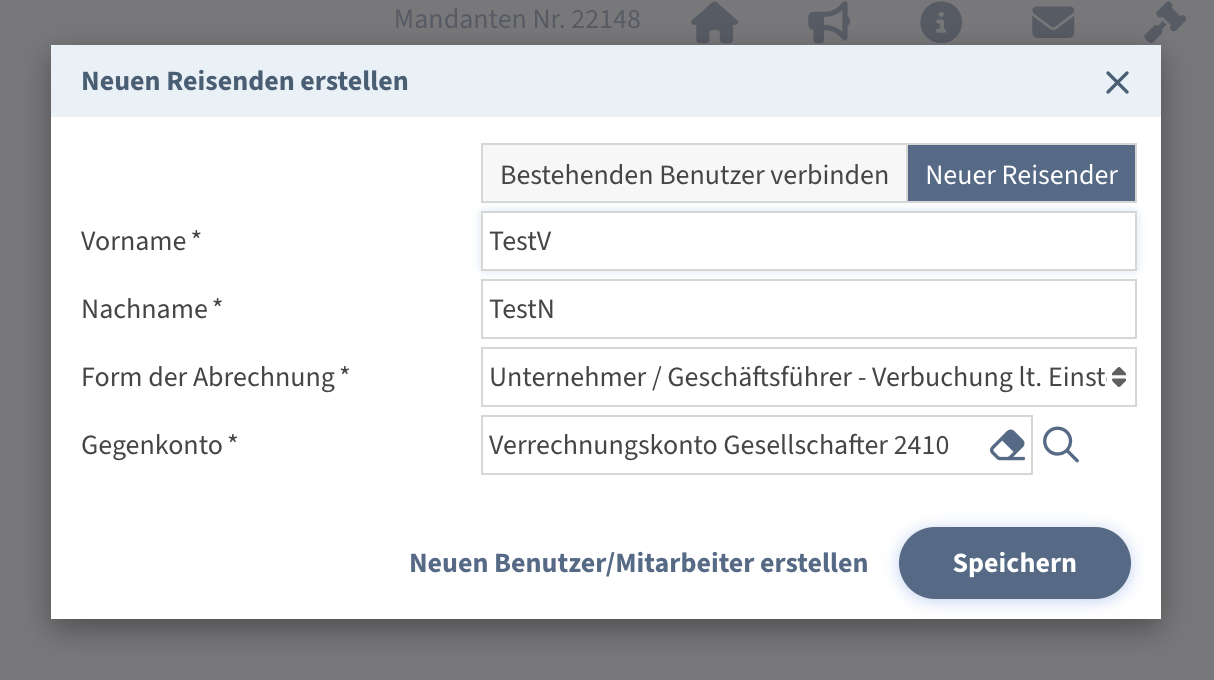The width and height of the screenshot is (1214, 680).
Task: Switch to Bestehenden Benutzer verbinden
Action: point(694,174)
